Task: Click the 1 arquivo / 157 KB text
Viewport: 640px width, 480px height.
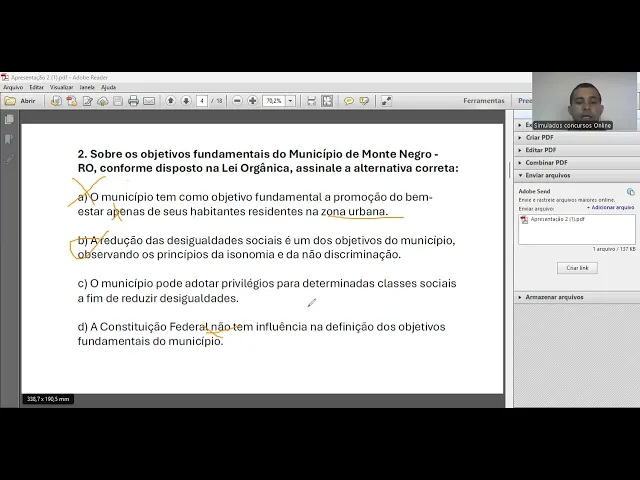Action: point(614,249)
